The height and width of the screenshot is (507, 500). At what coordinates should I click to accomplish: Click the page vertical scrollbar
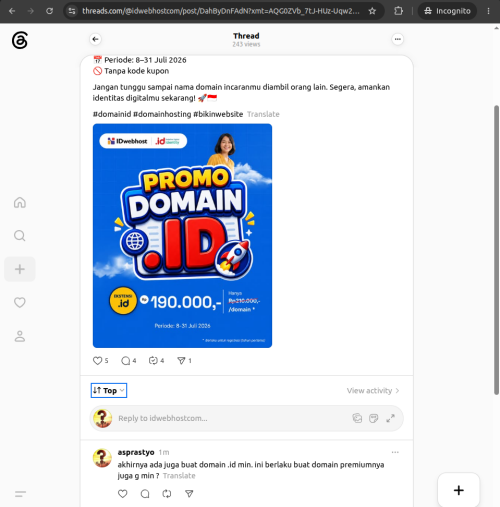496,250
